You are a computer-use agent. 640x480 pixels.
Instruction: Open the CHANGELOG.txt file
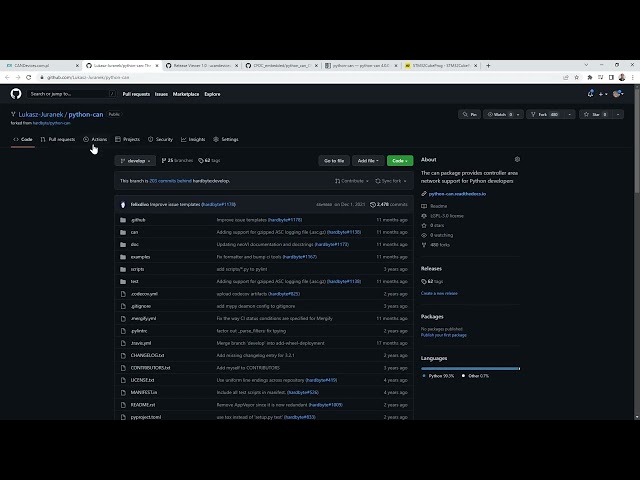tap(147, 356)
